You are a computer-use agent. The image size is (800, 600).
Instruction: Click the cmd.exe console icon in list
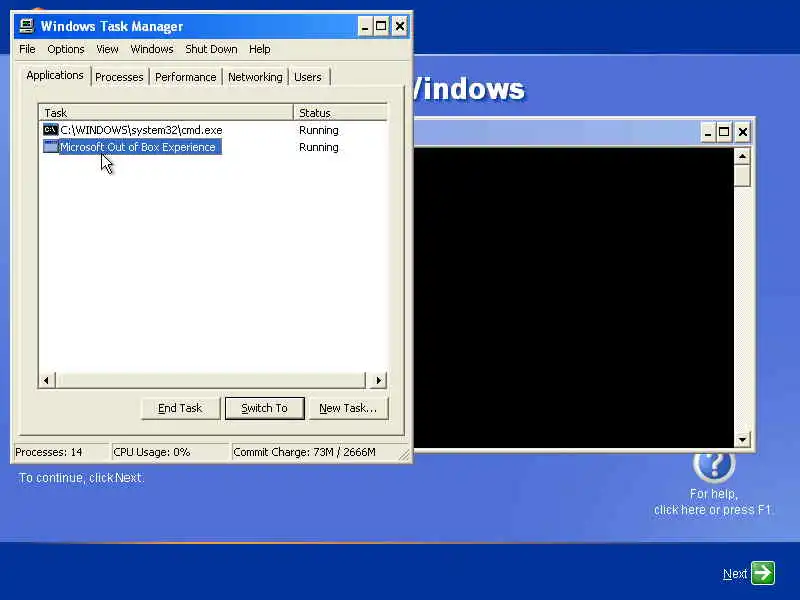tap(50, 130)
